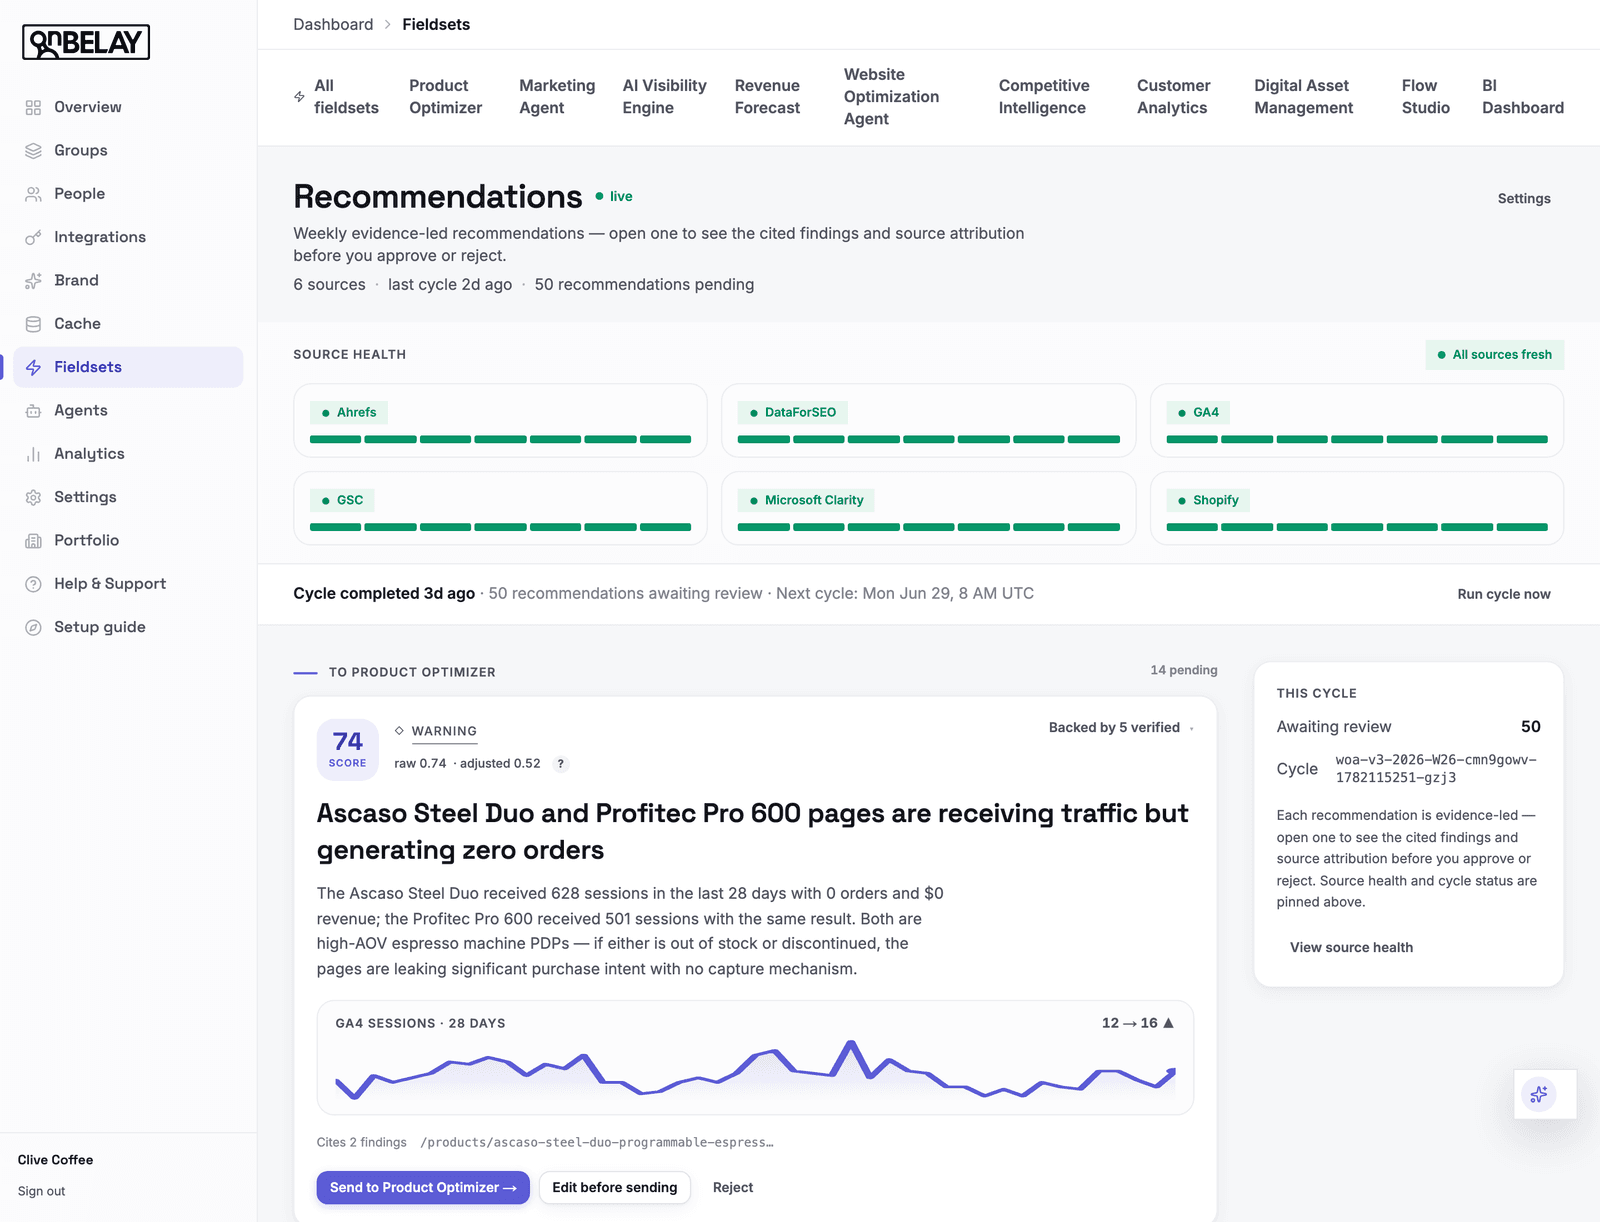Click the question mark next to adjusted score
The width and height of the screenshot is (1600, 1222).
(x=560, y=764)
